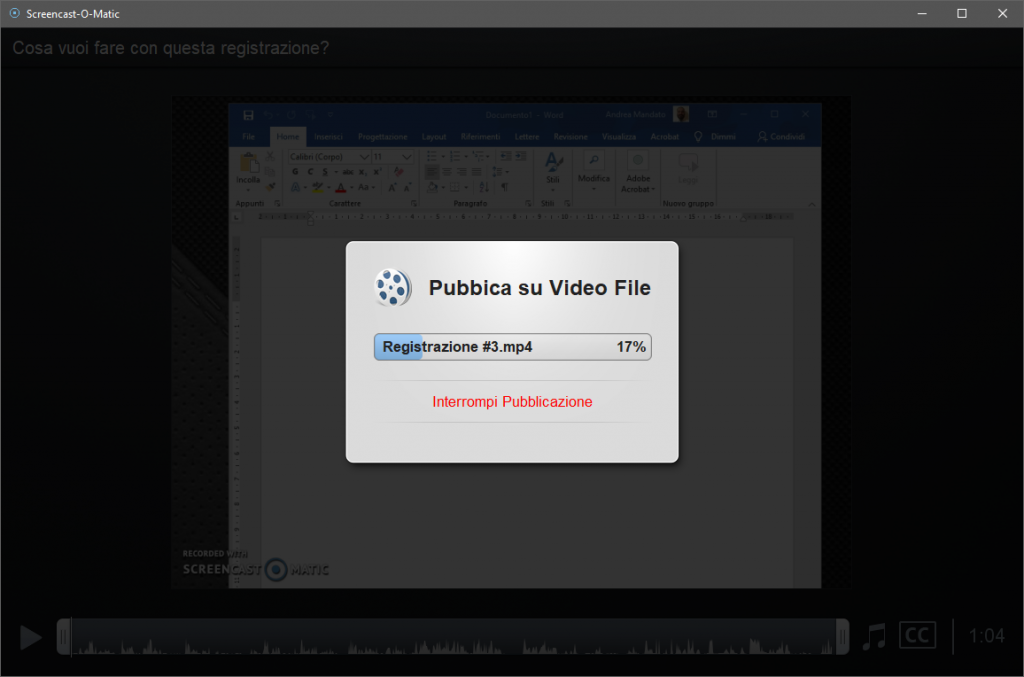Open the Acrobat tab in Word
This screenshot has height=677, width=1024.
tap(664, 136)
